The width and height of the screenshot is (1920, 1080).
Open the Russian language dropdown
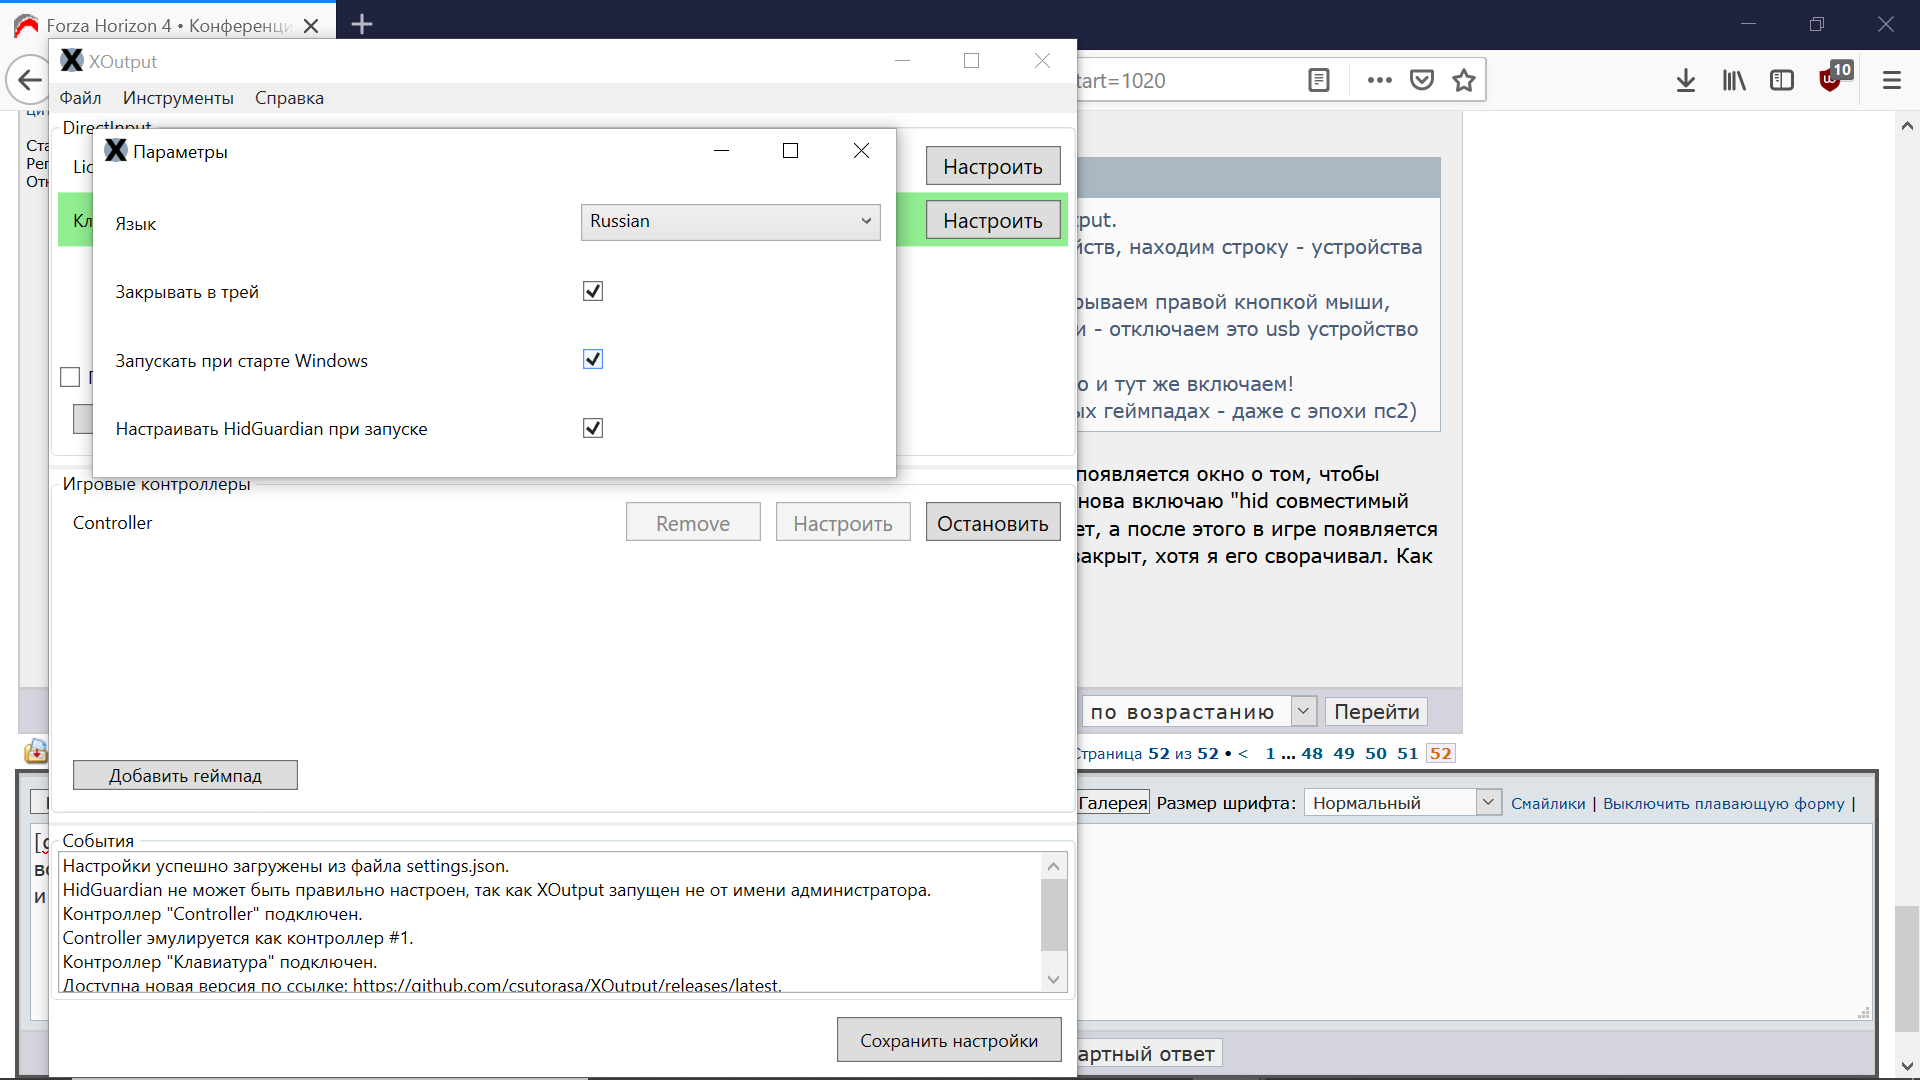730,222
